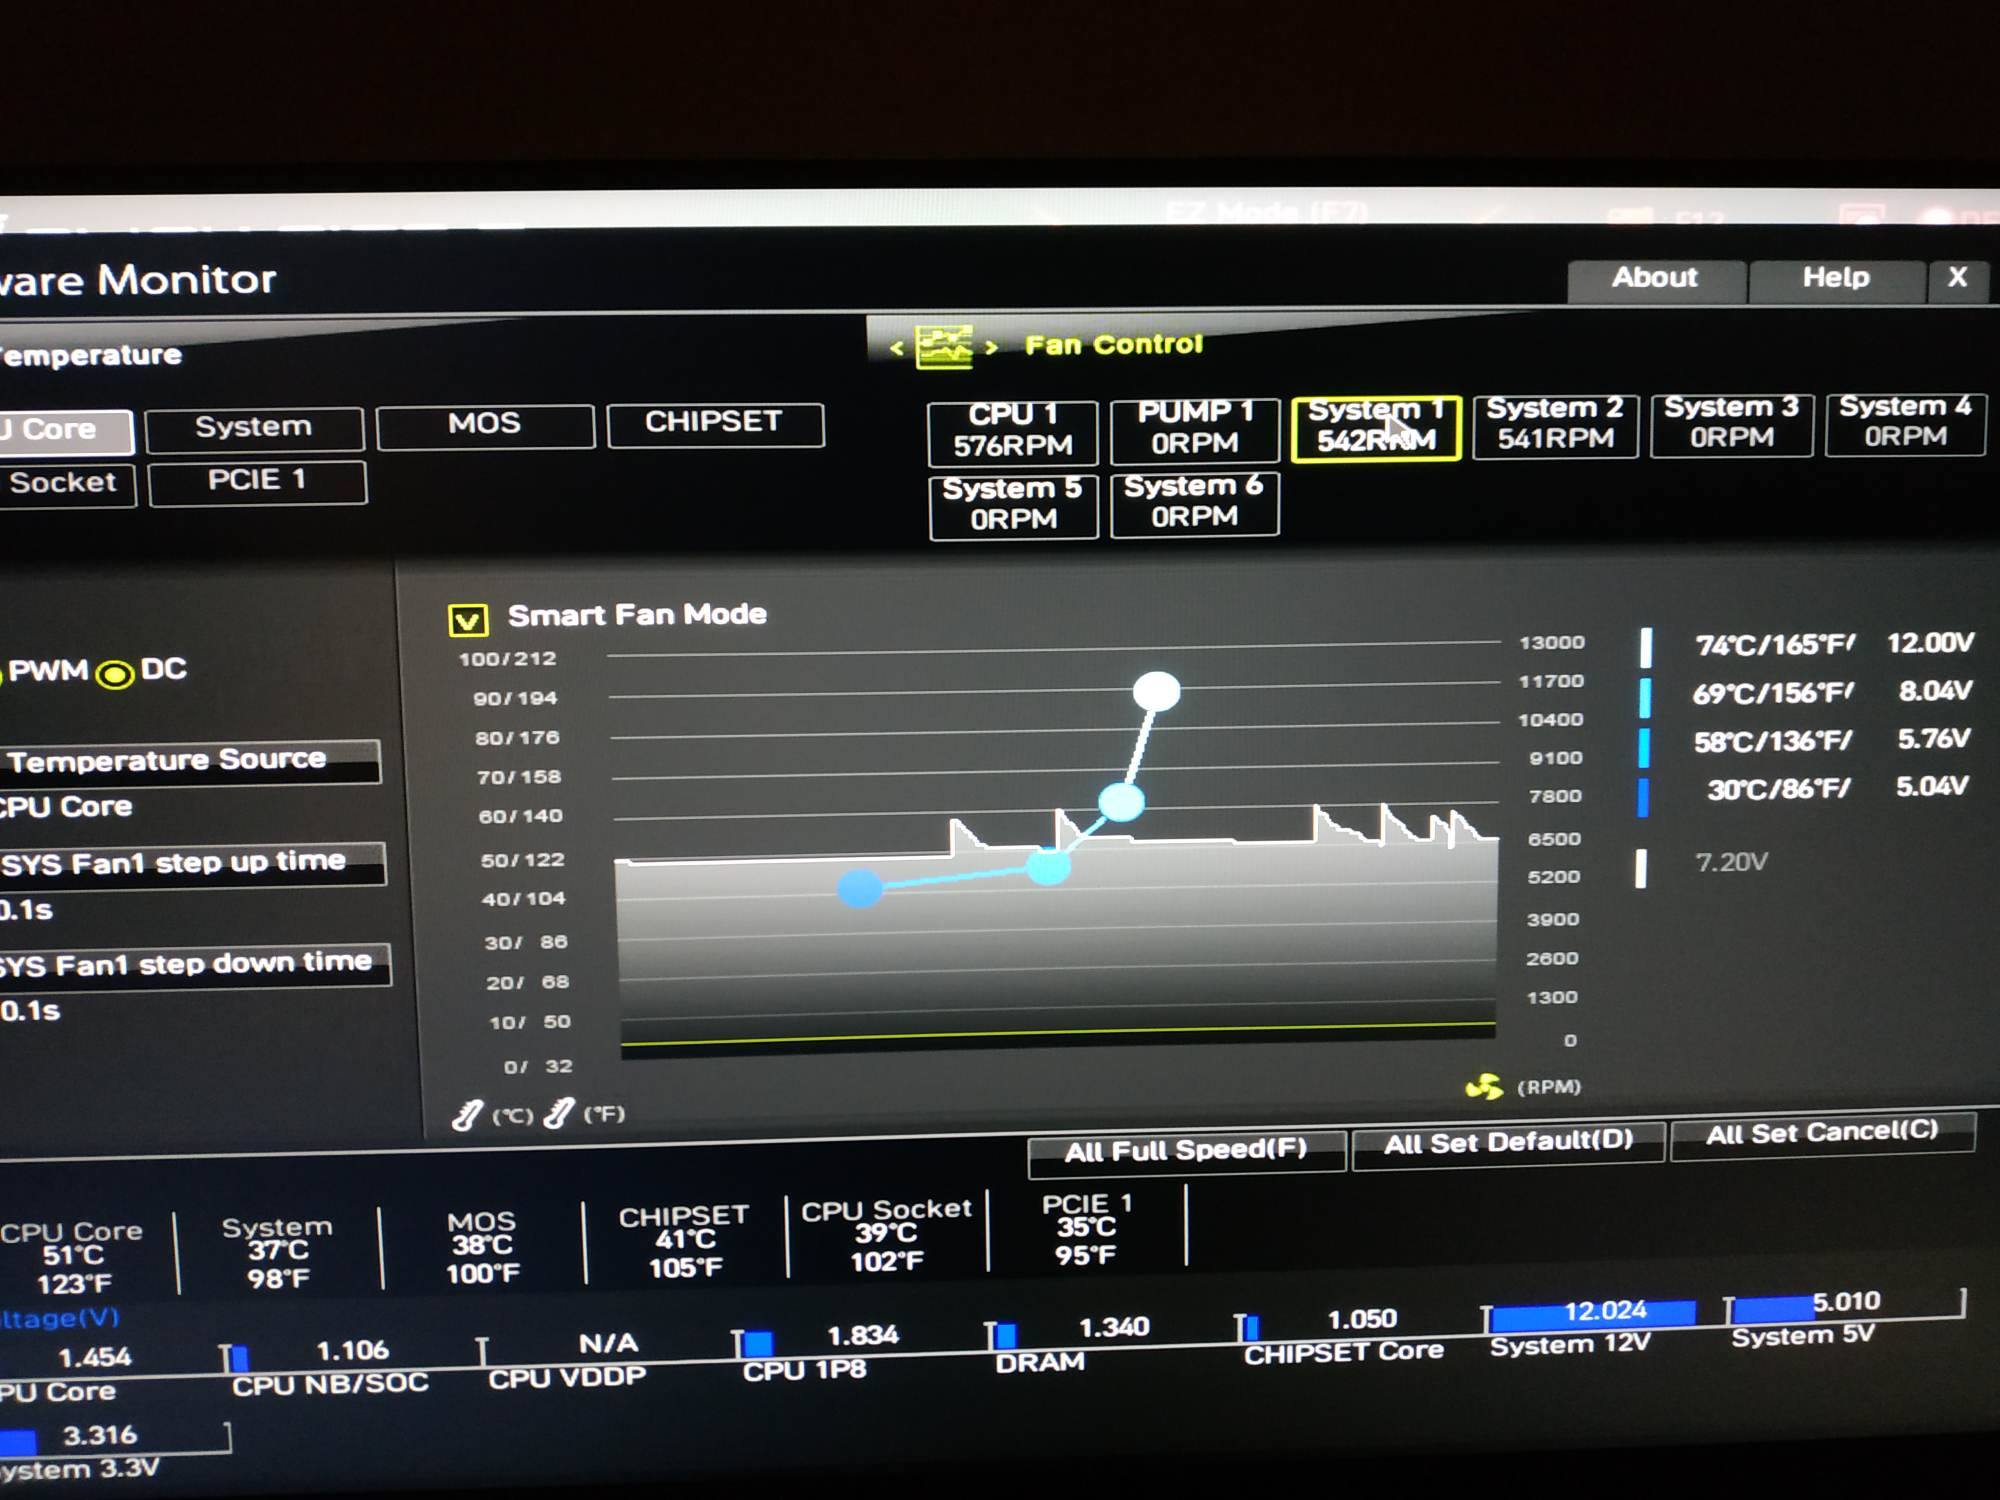Click the white swatch beside 74°C setpoint

[x=1645, y=648]
